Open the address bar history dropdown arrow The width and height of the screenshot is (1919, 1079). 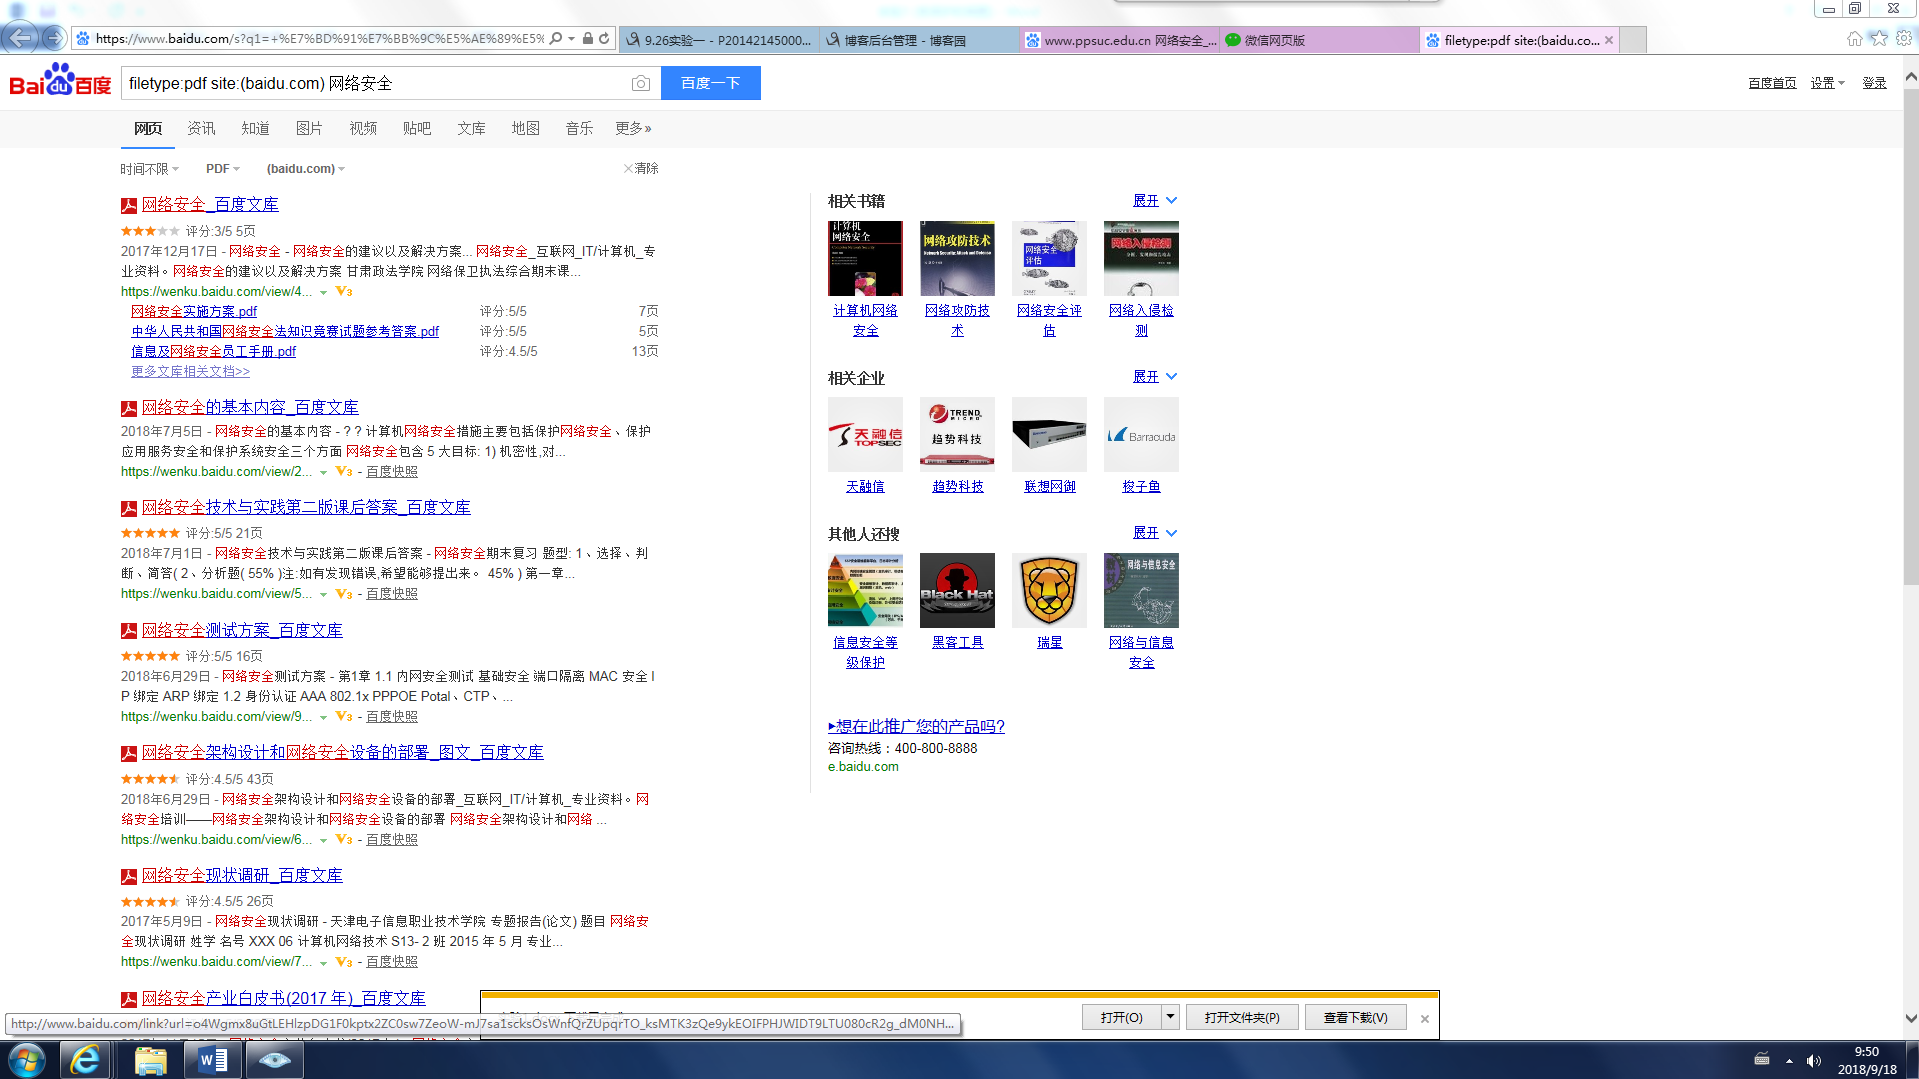pos(571,39)
